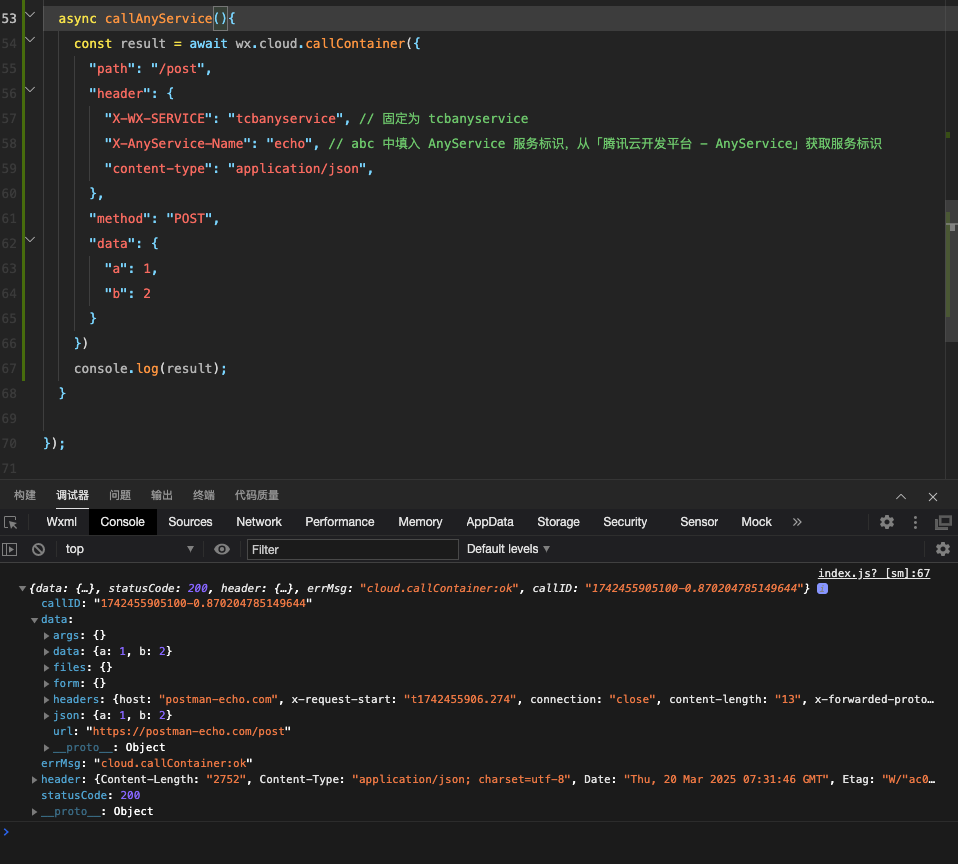Toggle the live expression eye icon
Image resolution: width=958 pixels, height=864 pixels.
(x=222, y=549)
